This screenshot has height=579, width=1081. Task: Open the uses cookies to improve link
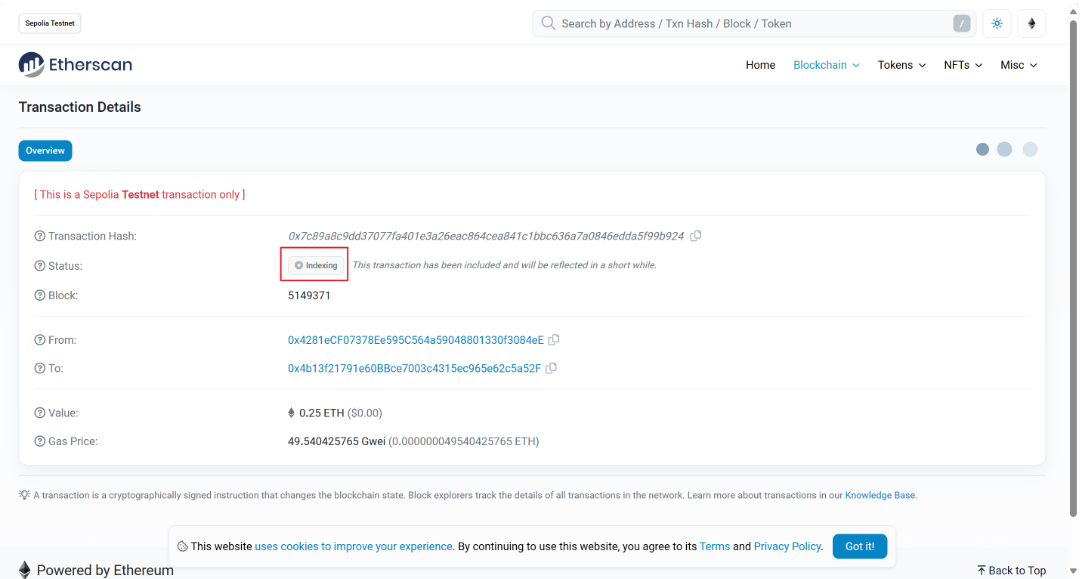tap(354, 546)
